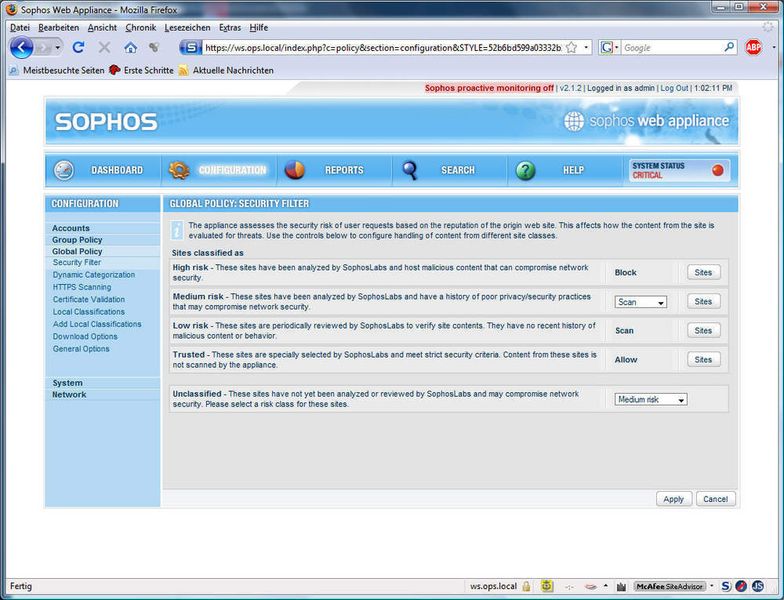Screen dimensions: 784x600
Task: Select Global Policy in the sidebar
Action: pos(77,252)
